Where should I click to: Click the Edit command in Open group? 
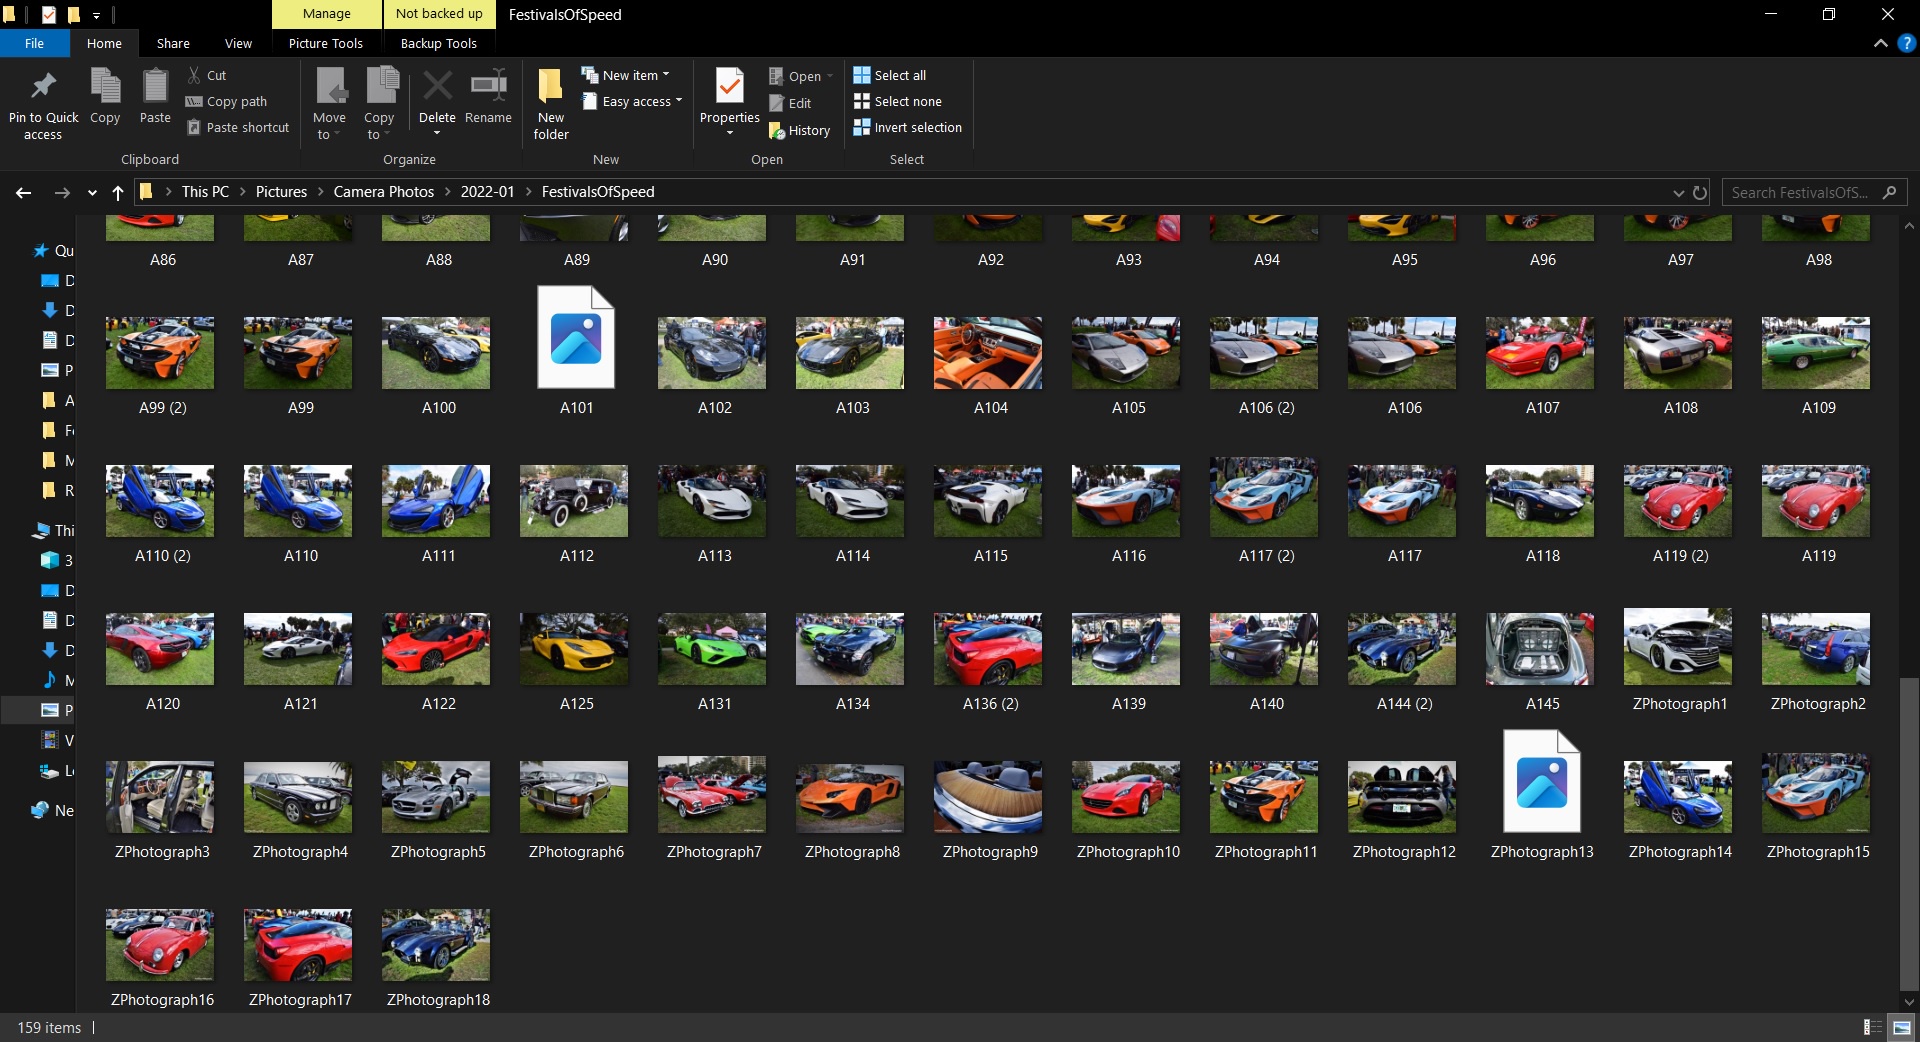click(x=790, y=103)
